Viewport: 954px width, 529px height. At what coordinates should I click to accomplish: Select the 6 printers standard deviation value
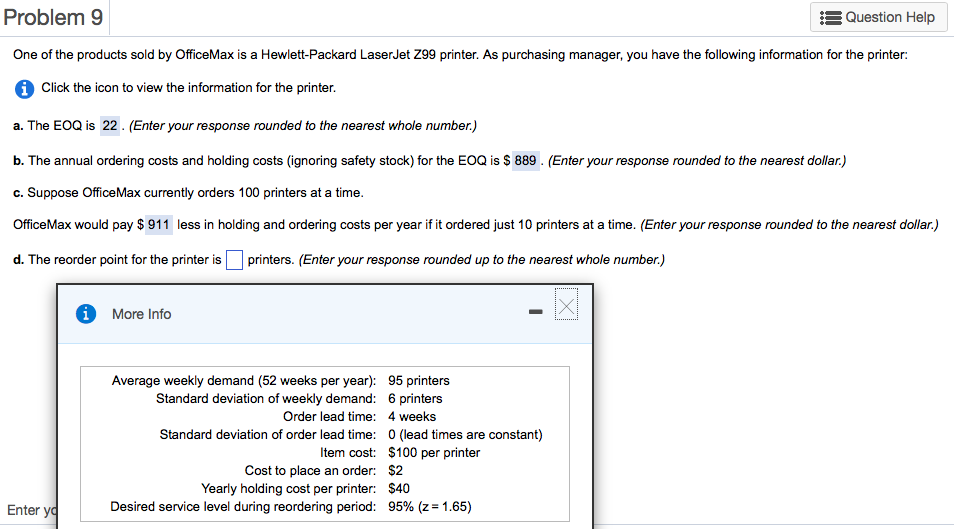(415, 399)
